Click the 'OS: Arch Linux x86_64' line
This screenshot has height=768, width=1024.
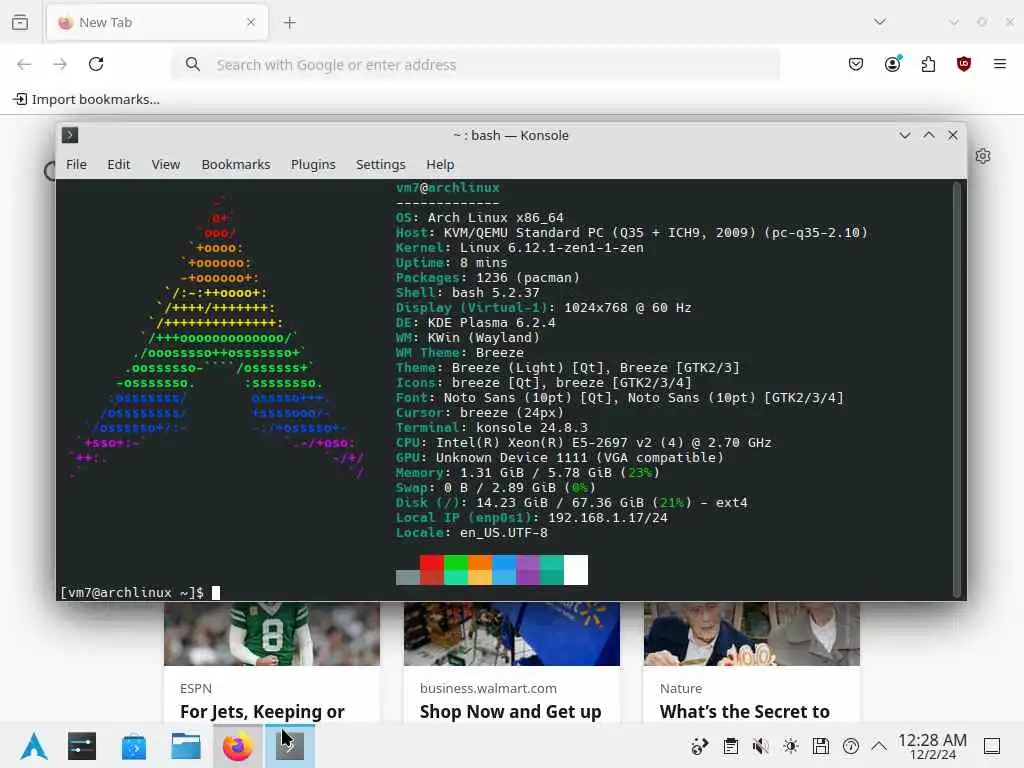coord(480,217)
